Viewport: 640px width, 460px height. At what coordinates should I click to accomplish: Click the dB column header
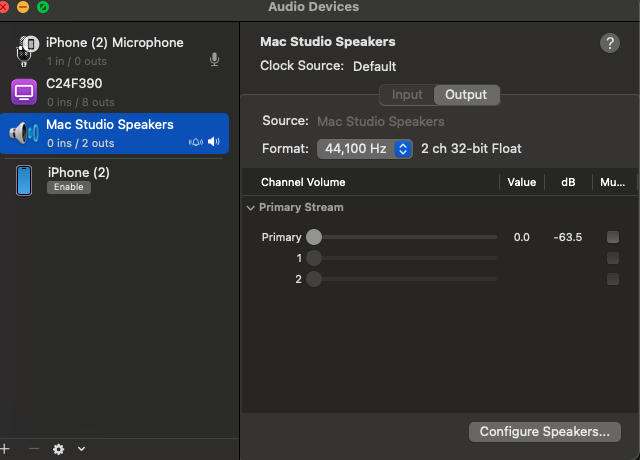[568, 182]
